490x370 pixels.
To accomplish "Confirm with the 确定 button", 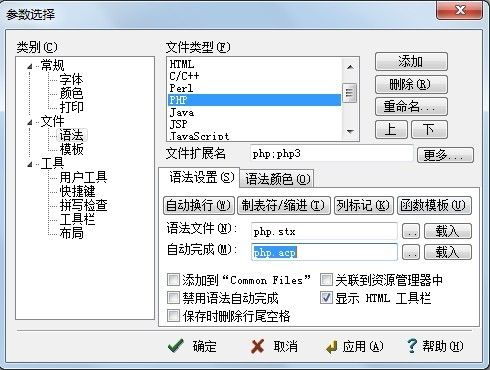I will pos(193,346).
